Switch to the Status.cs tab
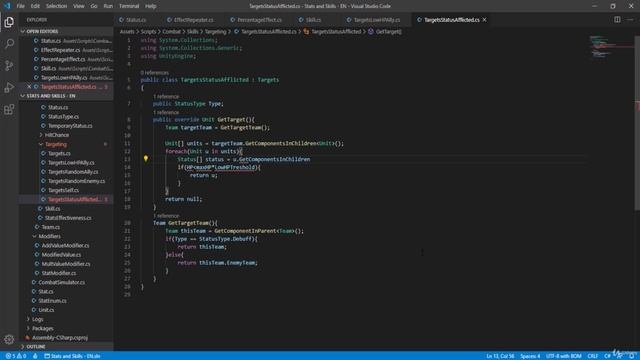The width and height of the screenshot is (640, 360). point(136,20)
